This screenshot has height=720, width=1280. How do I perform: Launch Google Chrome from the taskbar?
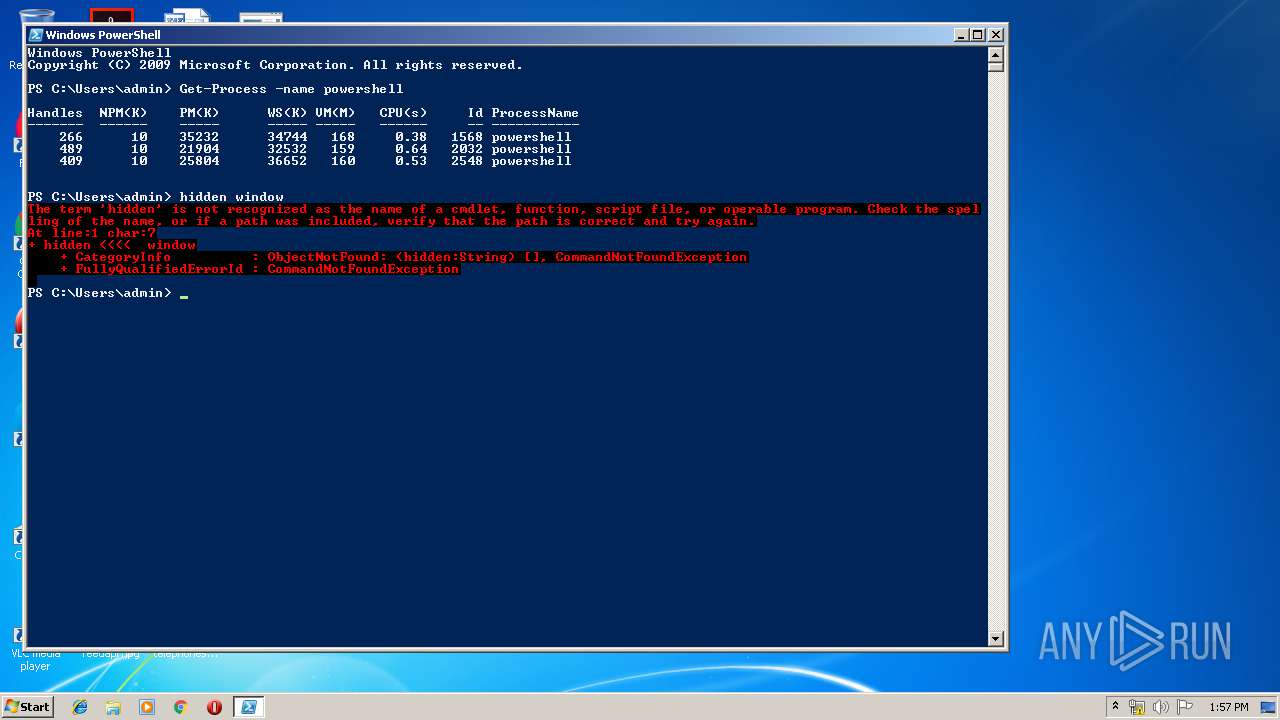(181, 707)
